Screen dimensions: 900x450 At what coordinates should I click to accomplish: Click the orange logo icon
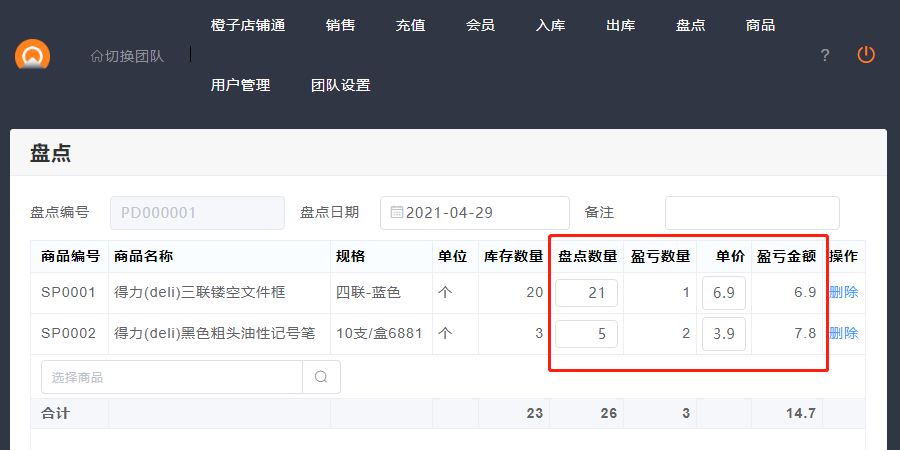pos(32,55)
